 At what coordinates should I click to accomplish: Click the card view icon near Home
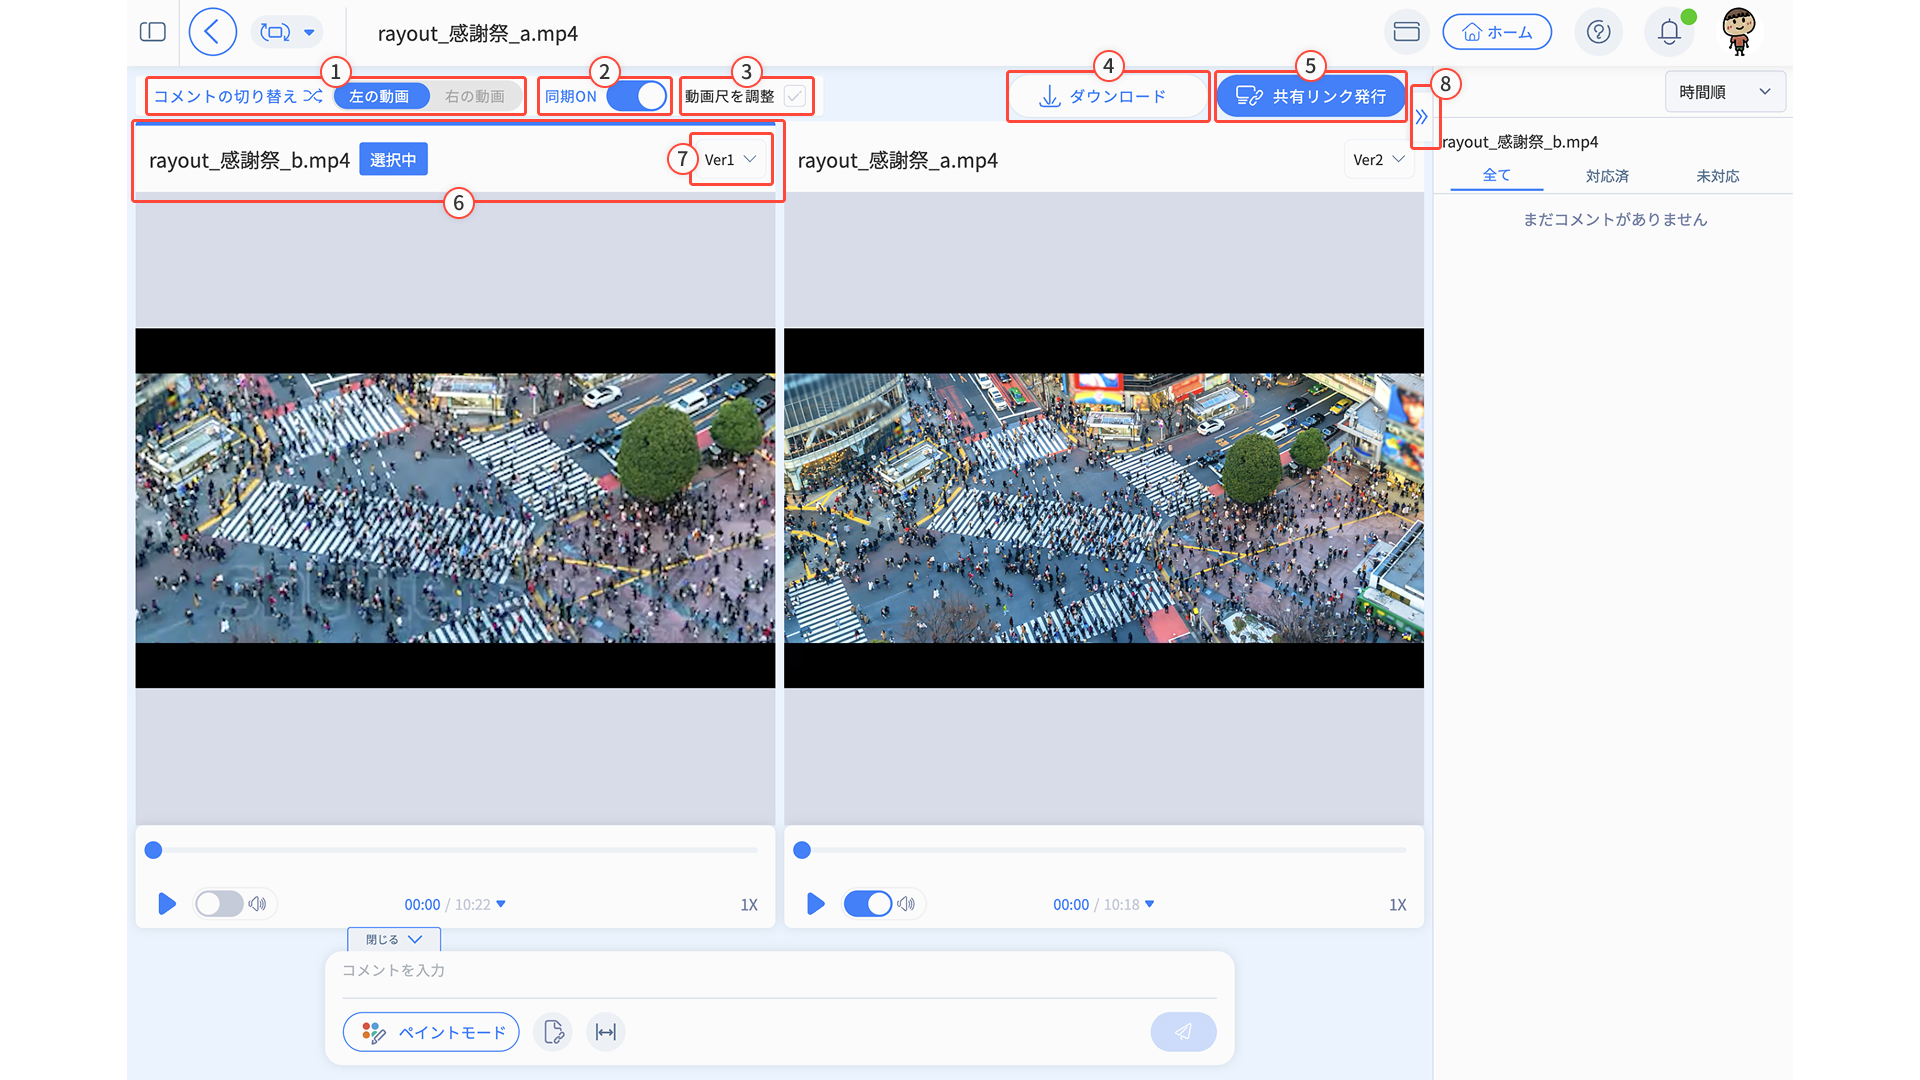(x=1406, y=32)
